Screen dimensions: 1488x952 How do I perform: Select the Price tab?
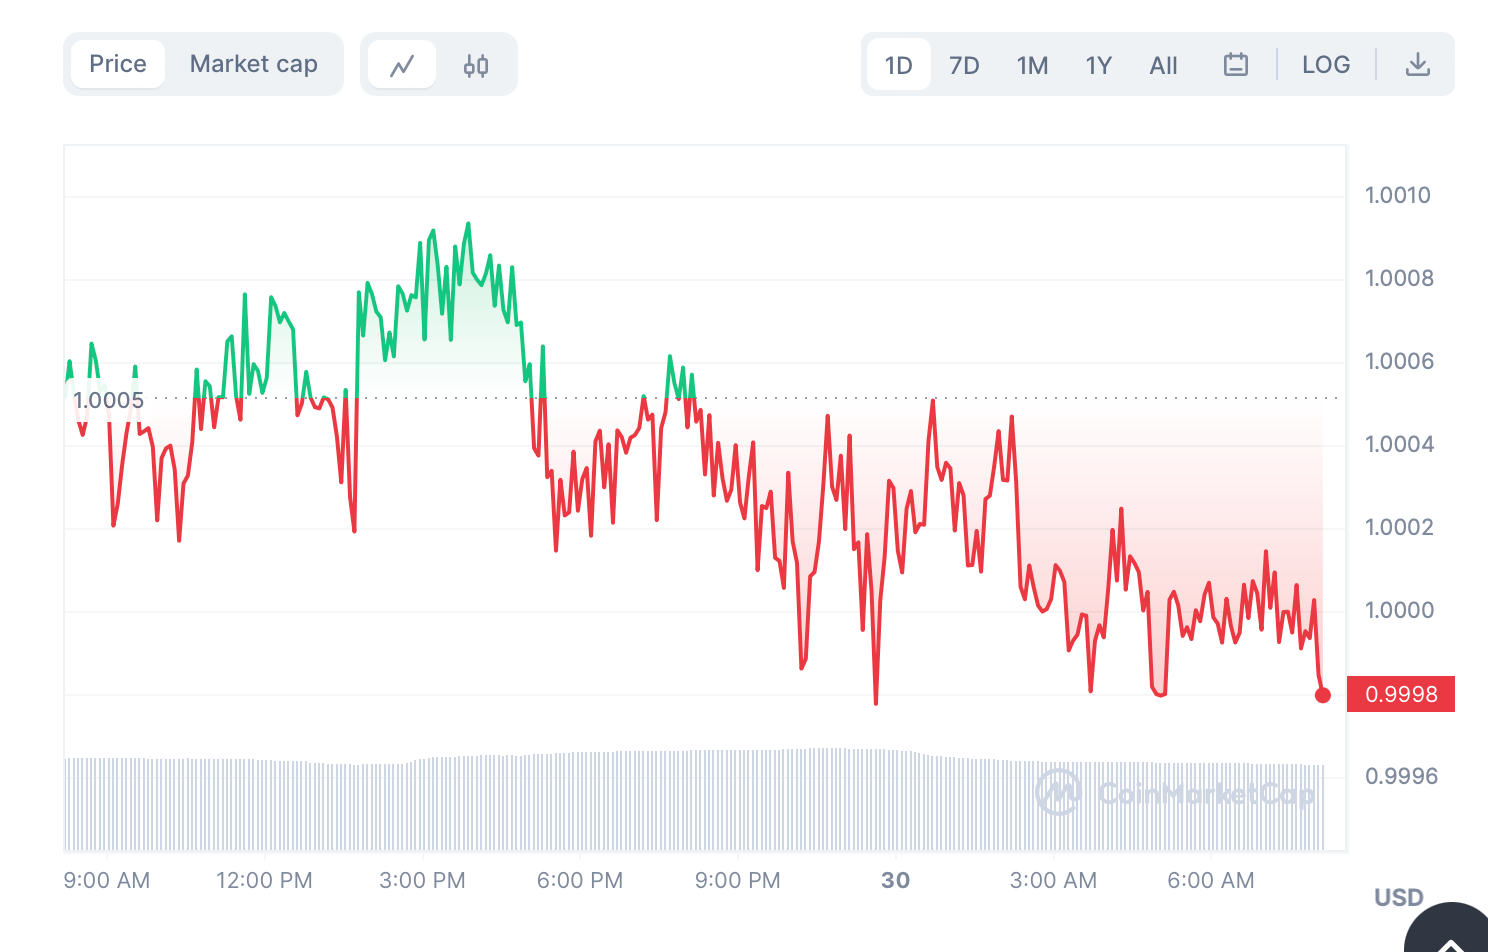coord(118,64)
